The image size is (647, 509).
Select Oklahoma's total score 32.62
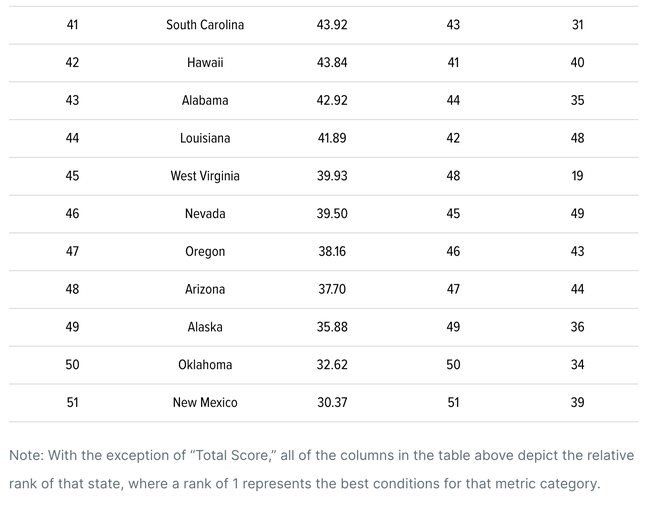click(332, 365)
